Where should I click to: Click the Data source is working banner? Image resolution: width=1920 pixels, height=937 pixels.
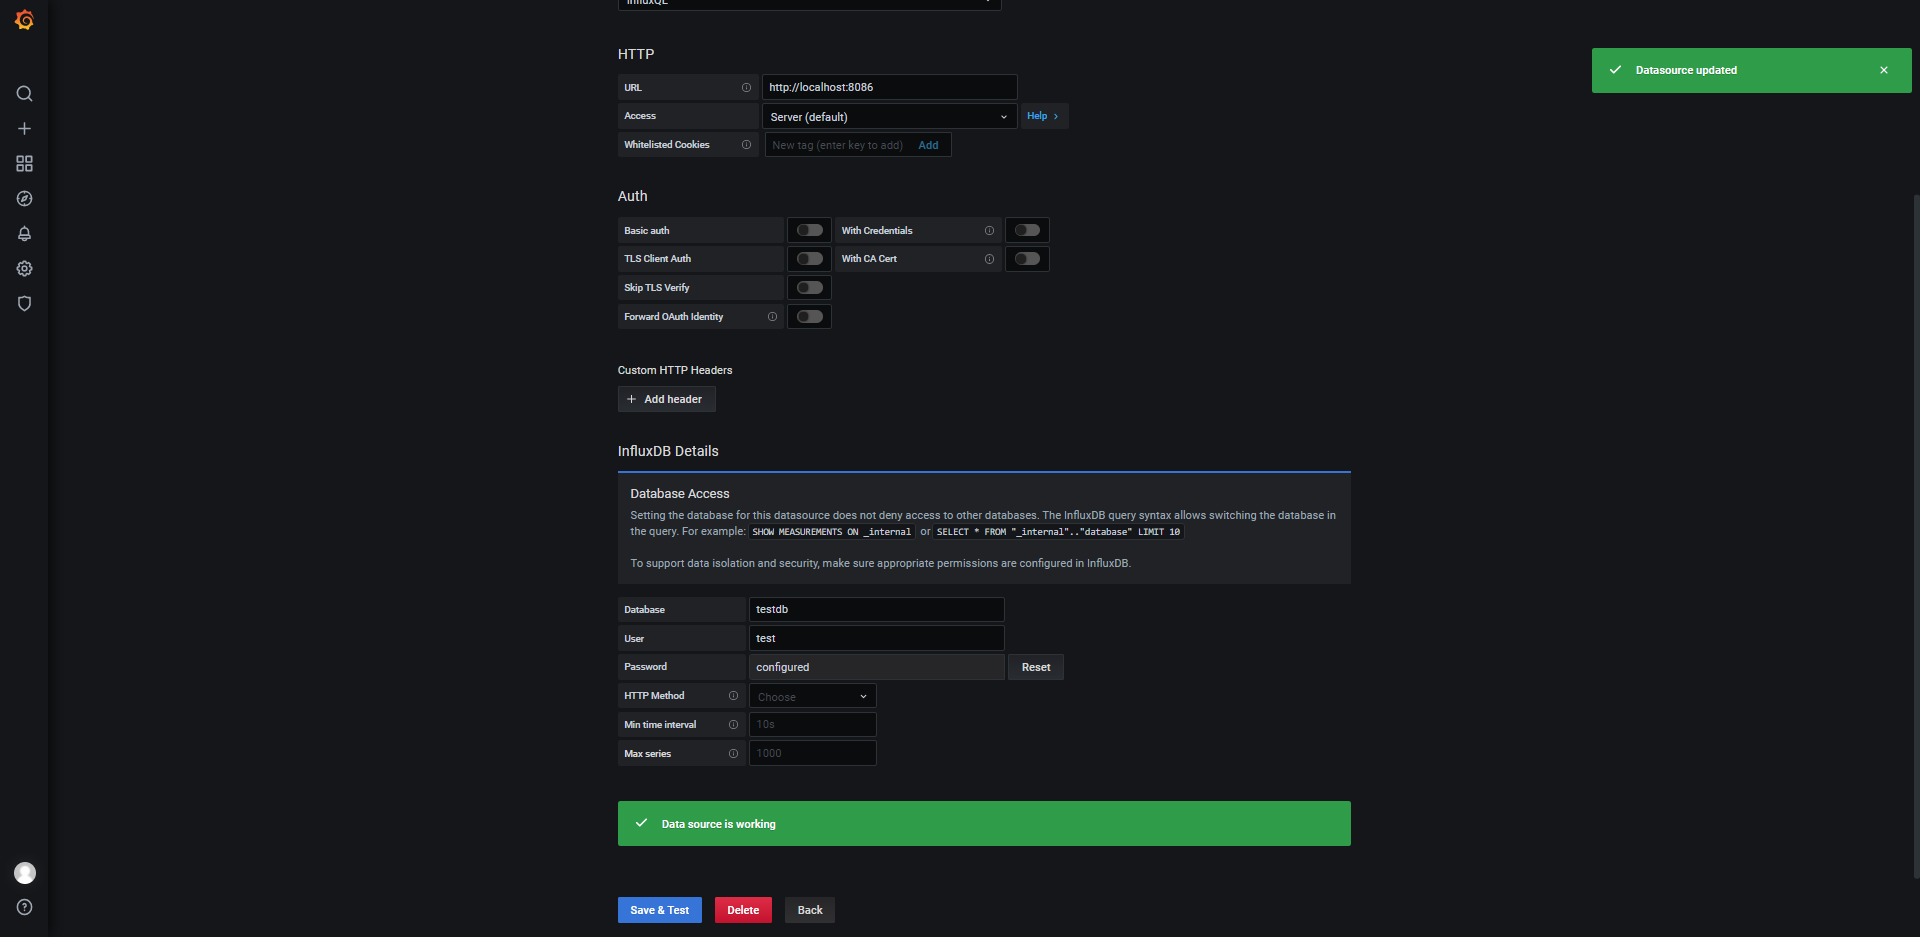click(984, 824)
